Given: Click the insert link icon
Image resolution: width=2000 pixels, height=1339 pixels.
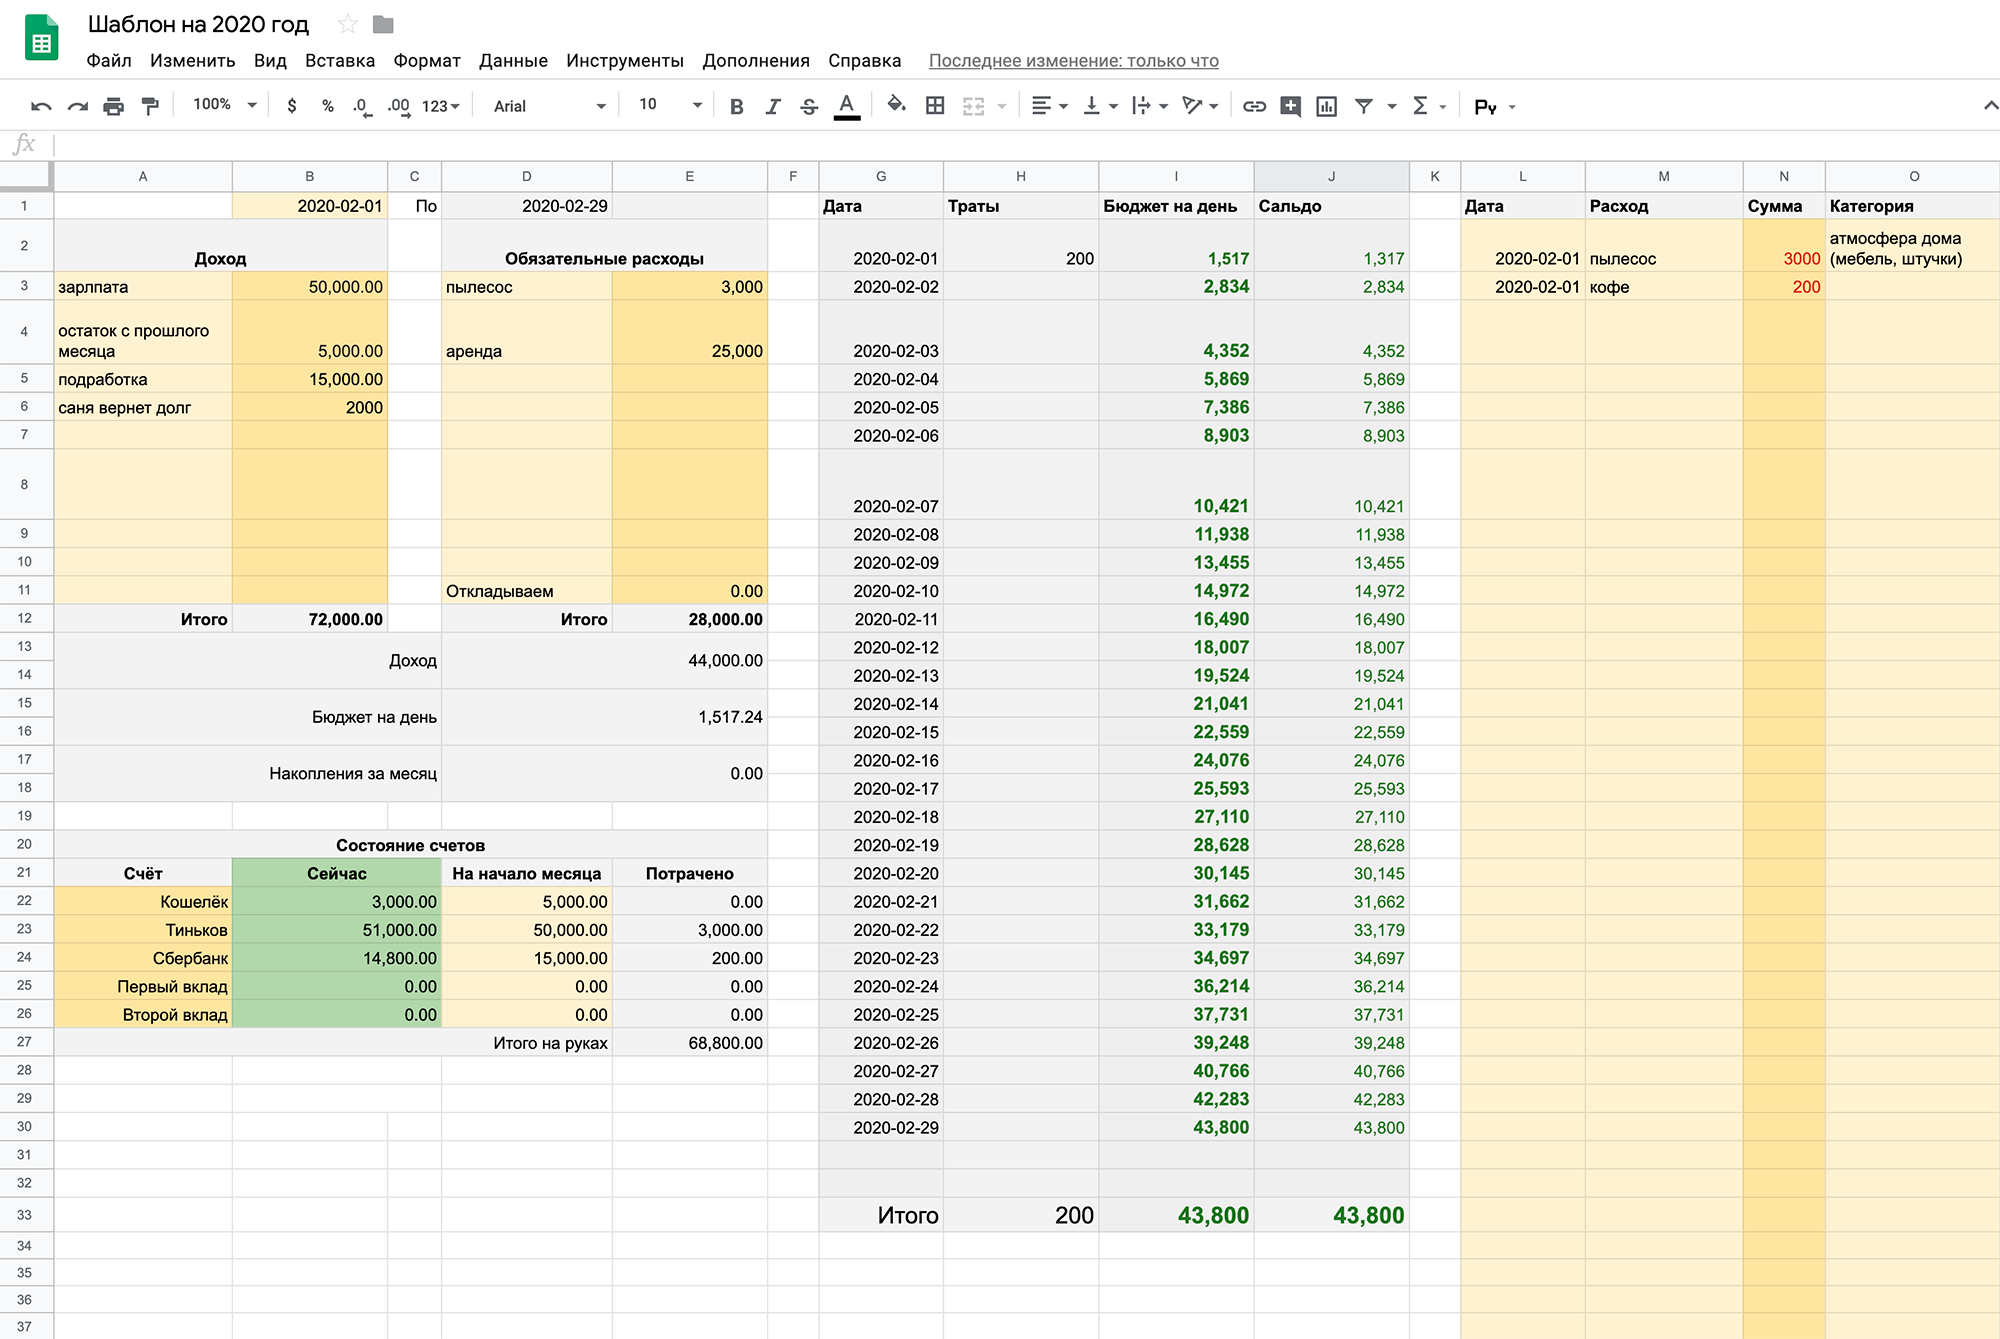Looking at the screenshot, I should pyautogui.click(x=1254, y=106).
